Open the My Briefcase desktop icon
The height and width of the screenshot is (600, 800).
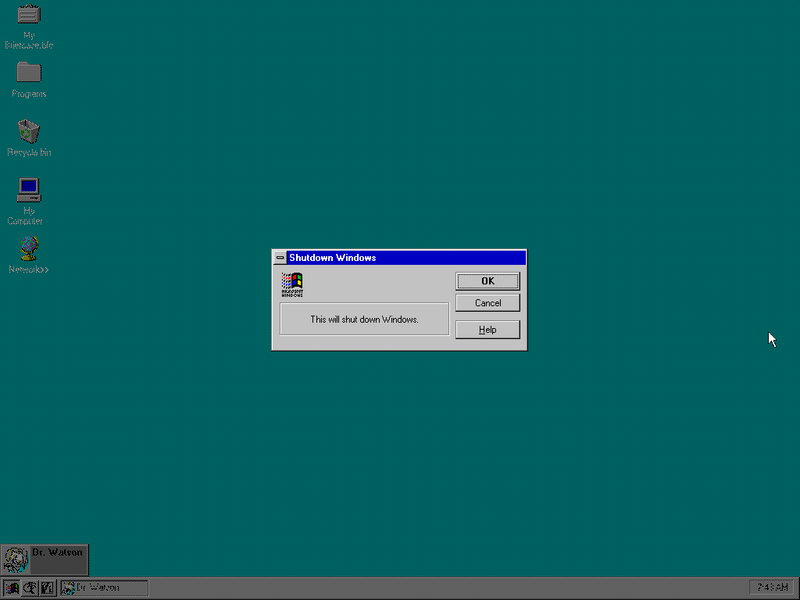click(x=29, y=15)
